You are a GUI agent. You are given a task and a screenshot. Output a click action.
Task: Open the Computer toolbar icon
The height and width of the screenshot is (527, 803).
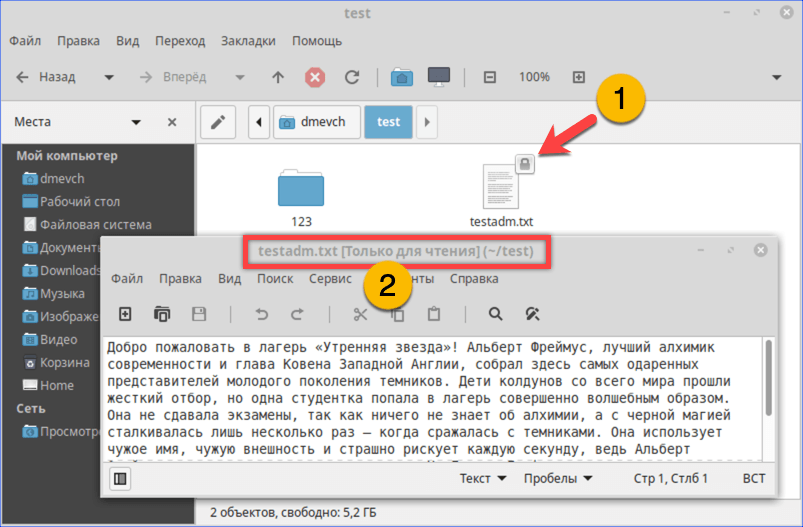pyautogui.click(x=439, y=77)
